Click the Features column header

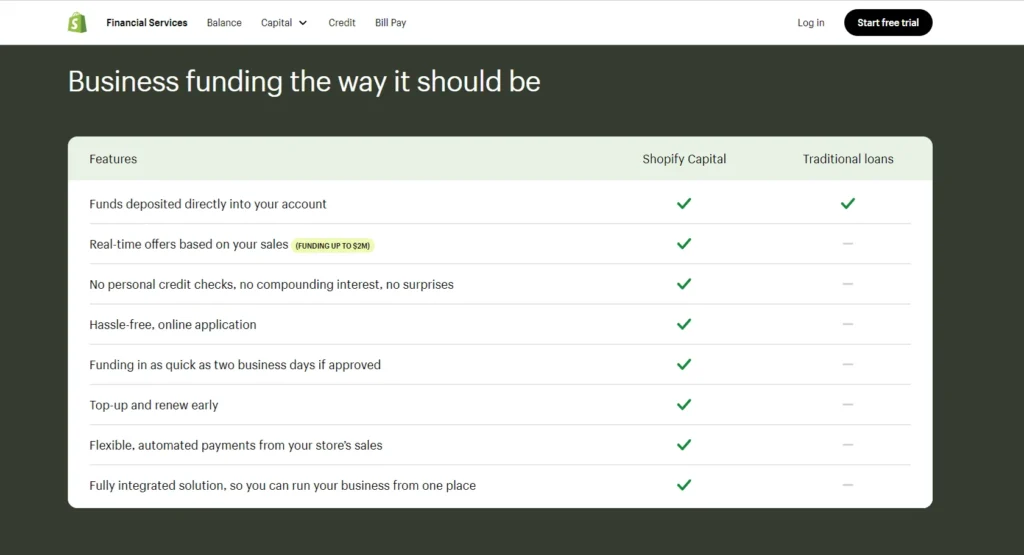pos(113,159)
